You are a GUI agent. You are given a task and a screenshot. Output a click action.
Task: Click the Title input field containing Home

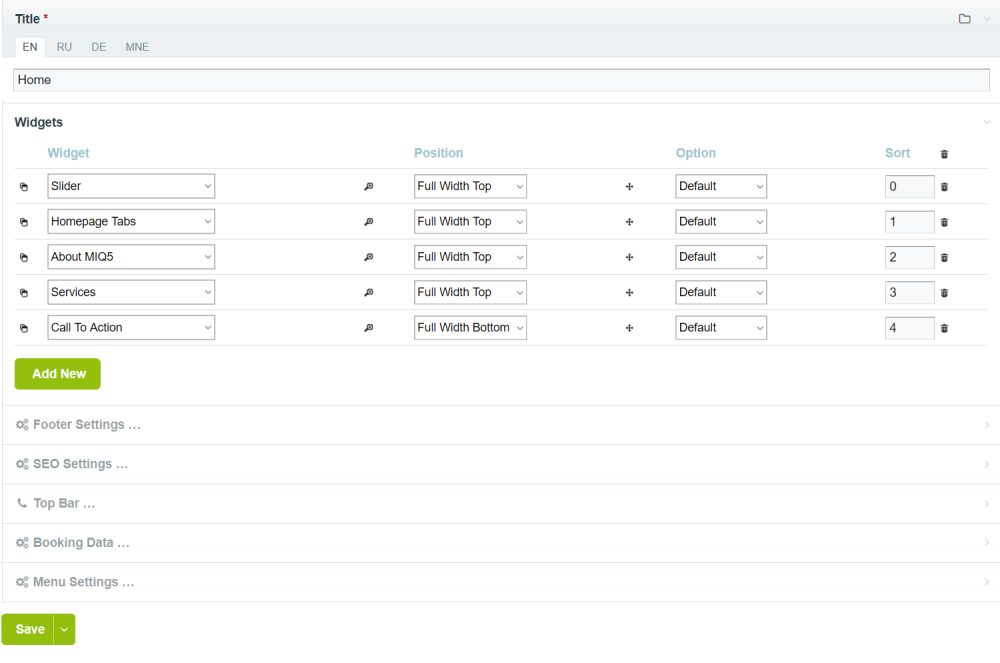pos(500,80)
